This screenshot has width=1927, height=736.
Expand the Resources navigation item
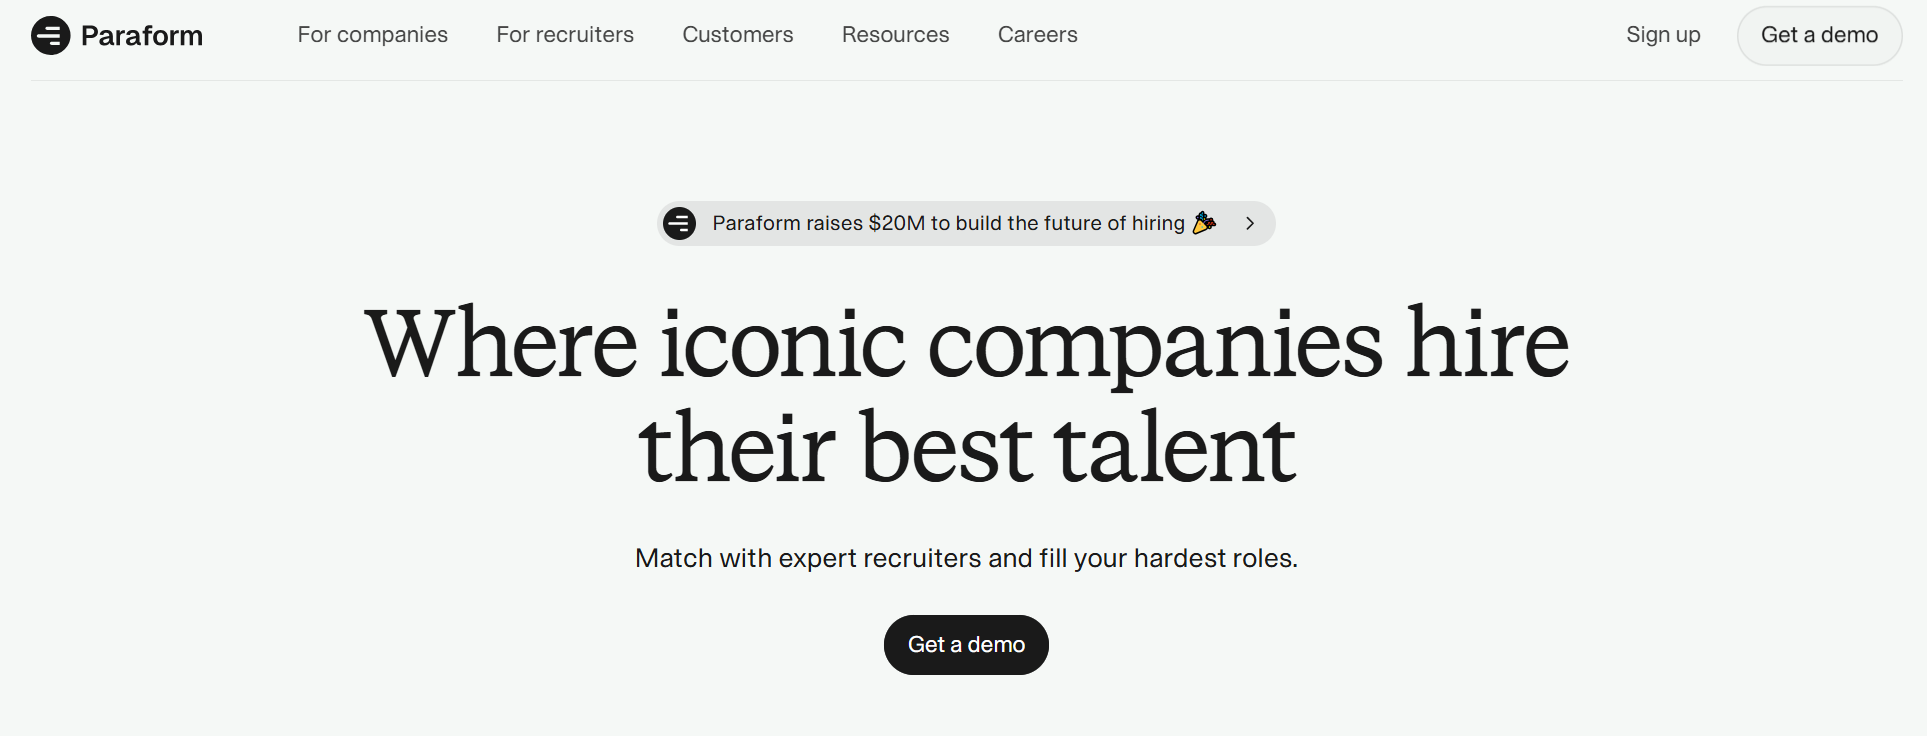point(895,35)
